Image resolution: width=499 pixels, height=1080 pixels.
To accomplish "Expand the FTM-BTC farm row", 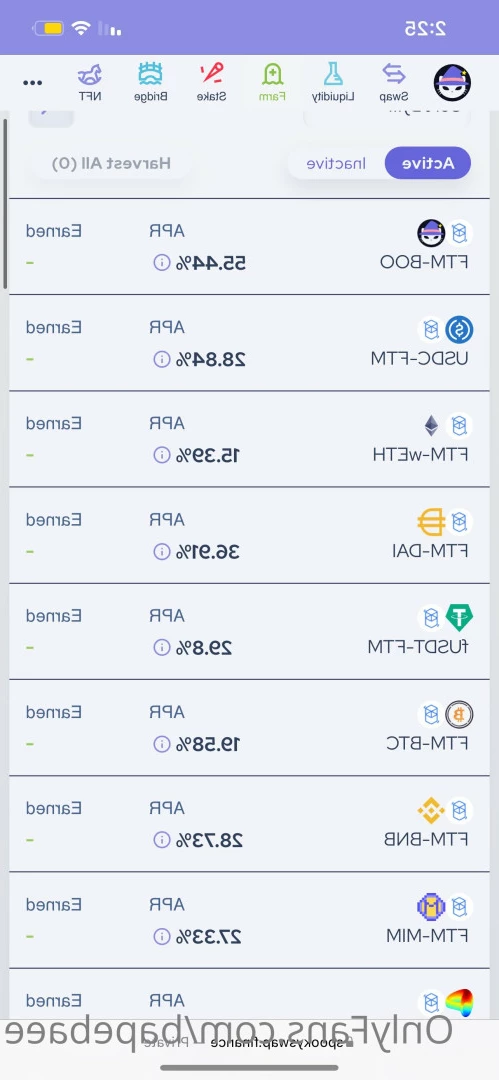I will coord(249,728).
